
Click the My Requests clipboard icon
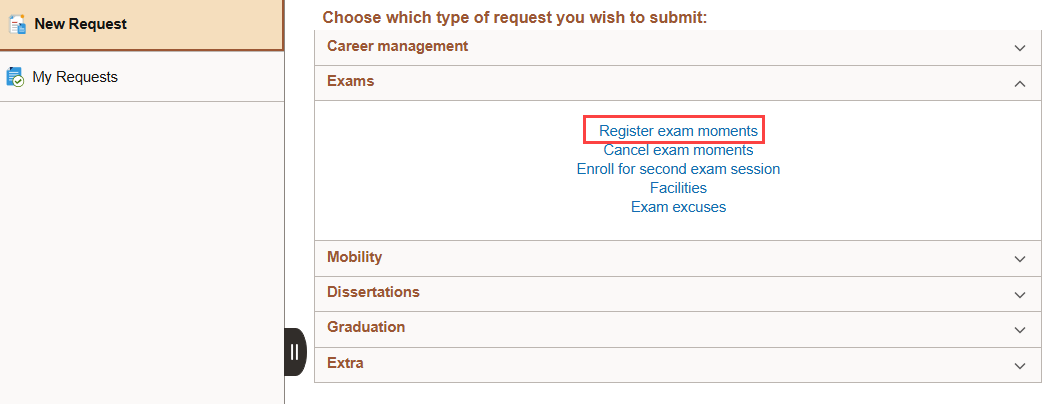point(15,77)
